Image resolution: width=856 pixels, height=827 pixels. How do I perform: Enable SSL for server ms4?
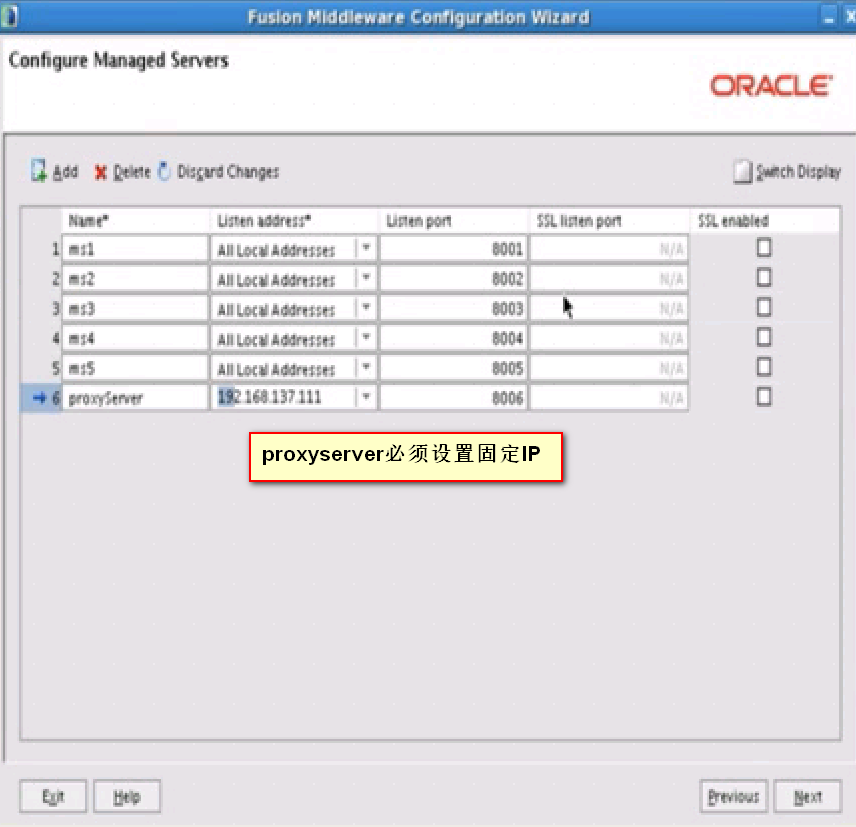click(x=764, y=337)
